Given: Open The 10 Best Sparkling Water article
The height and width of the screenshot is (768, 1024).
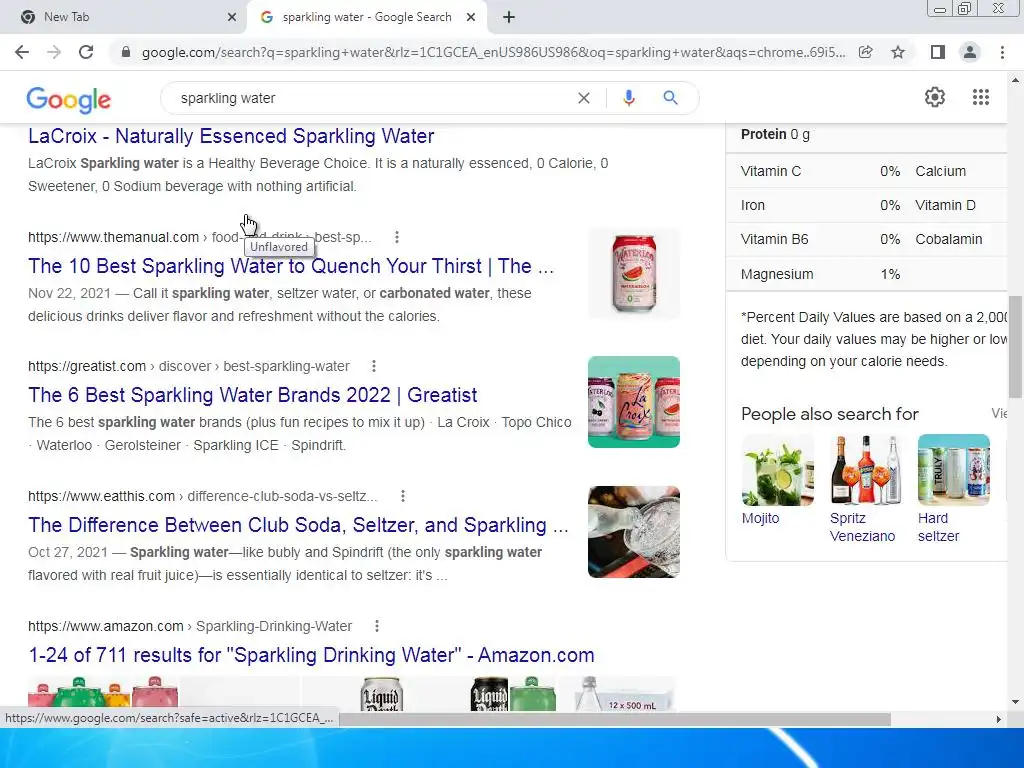Looking at the screenshot, I should [x=291, y=266].
